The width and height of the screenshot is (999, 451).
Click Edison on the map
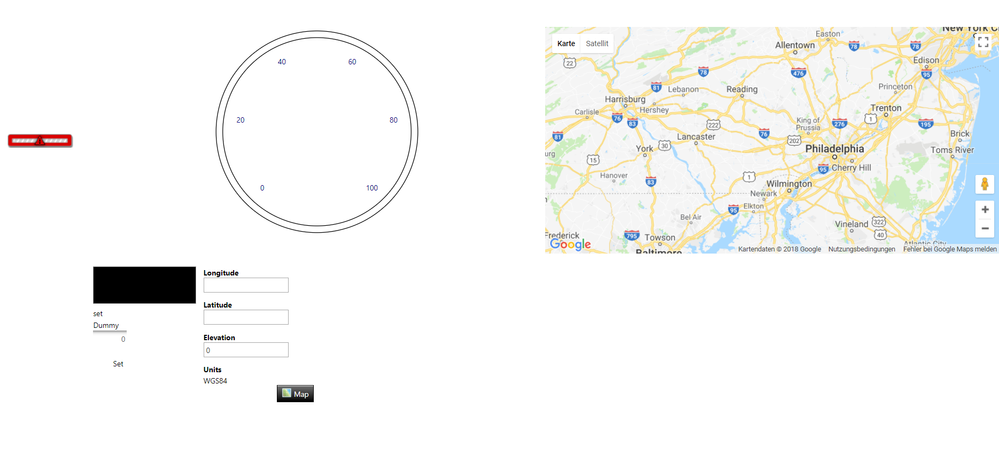(926, 60)
